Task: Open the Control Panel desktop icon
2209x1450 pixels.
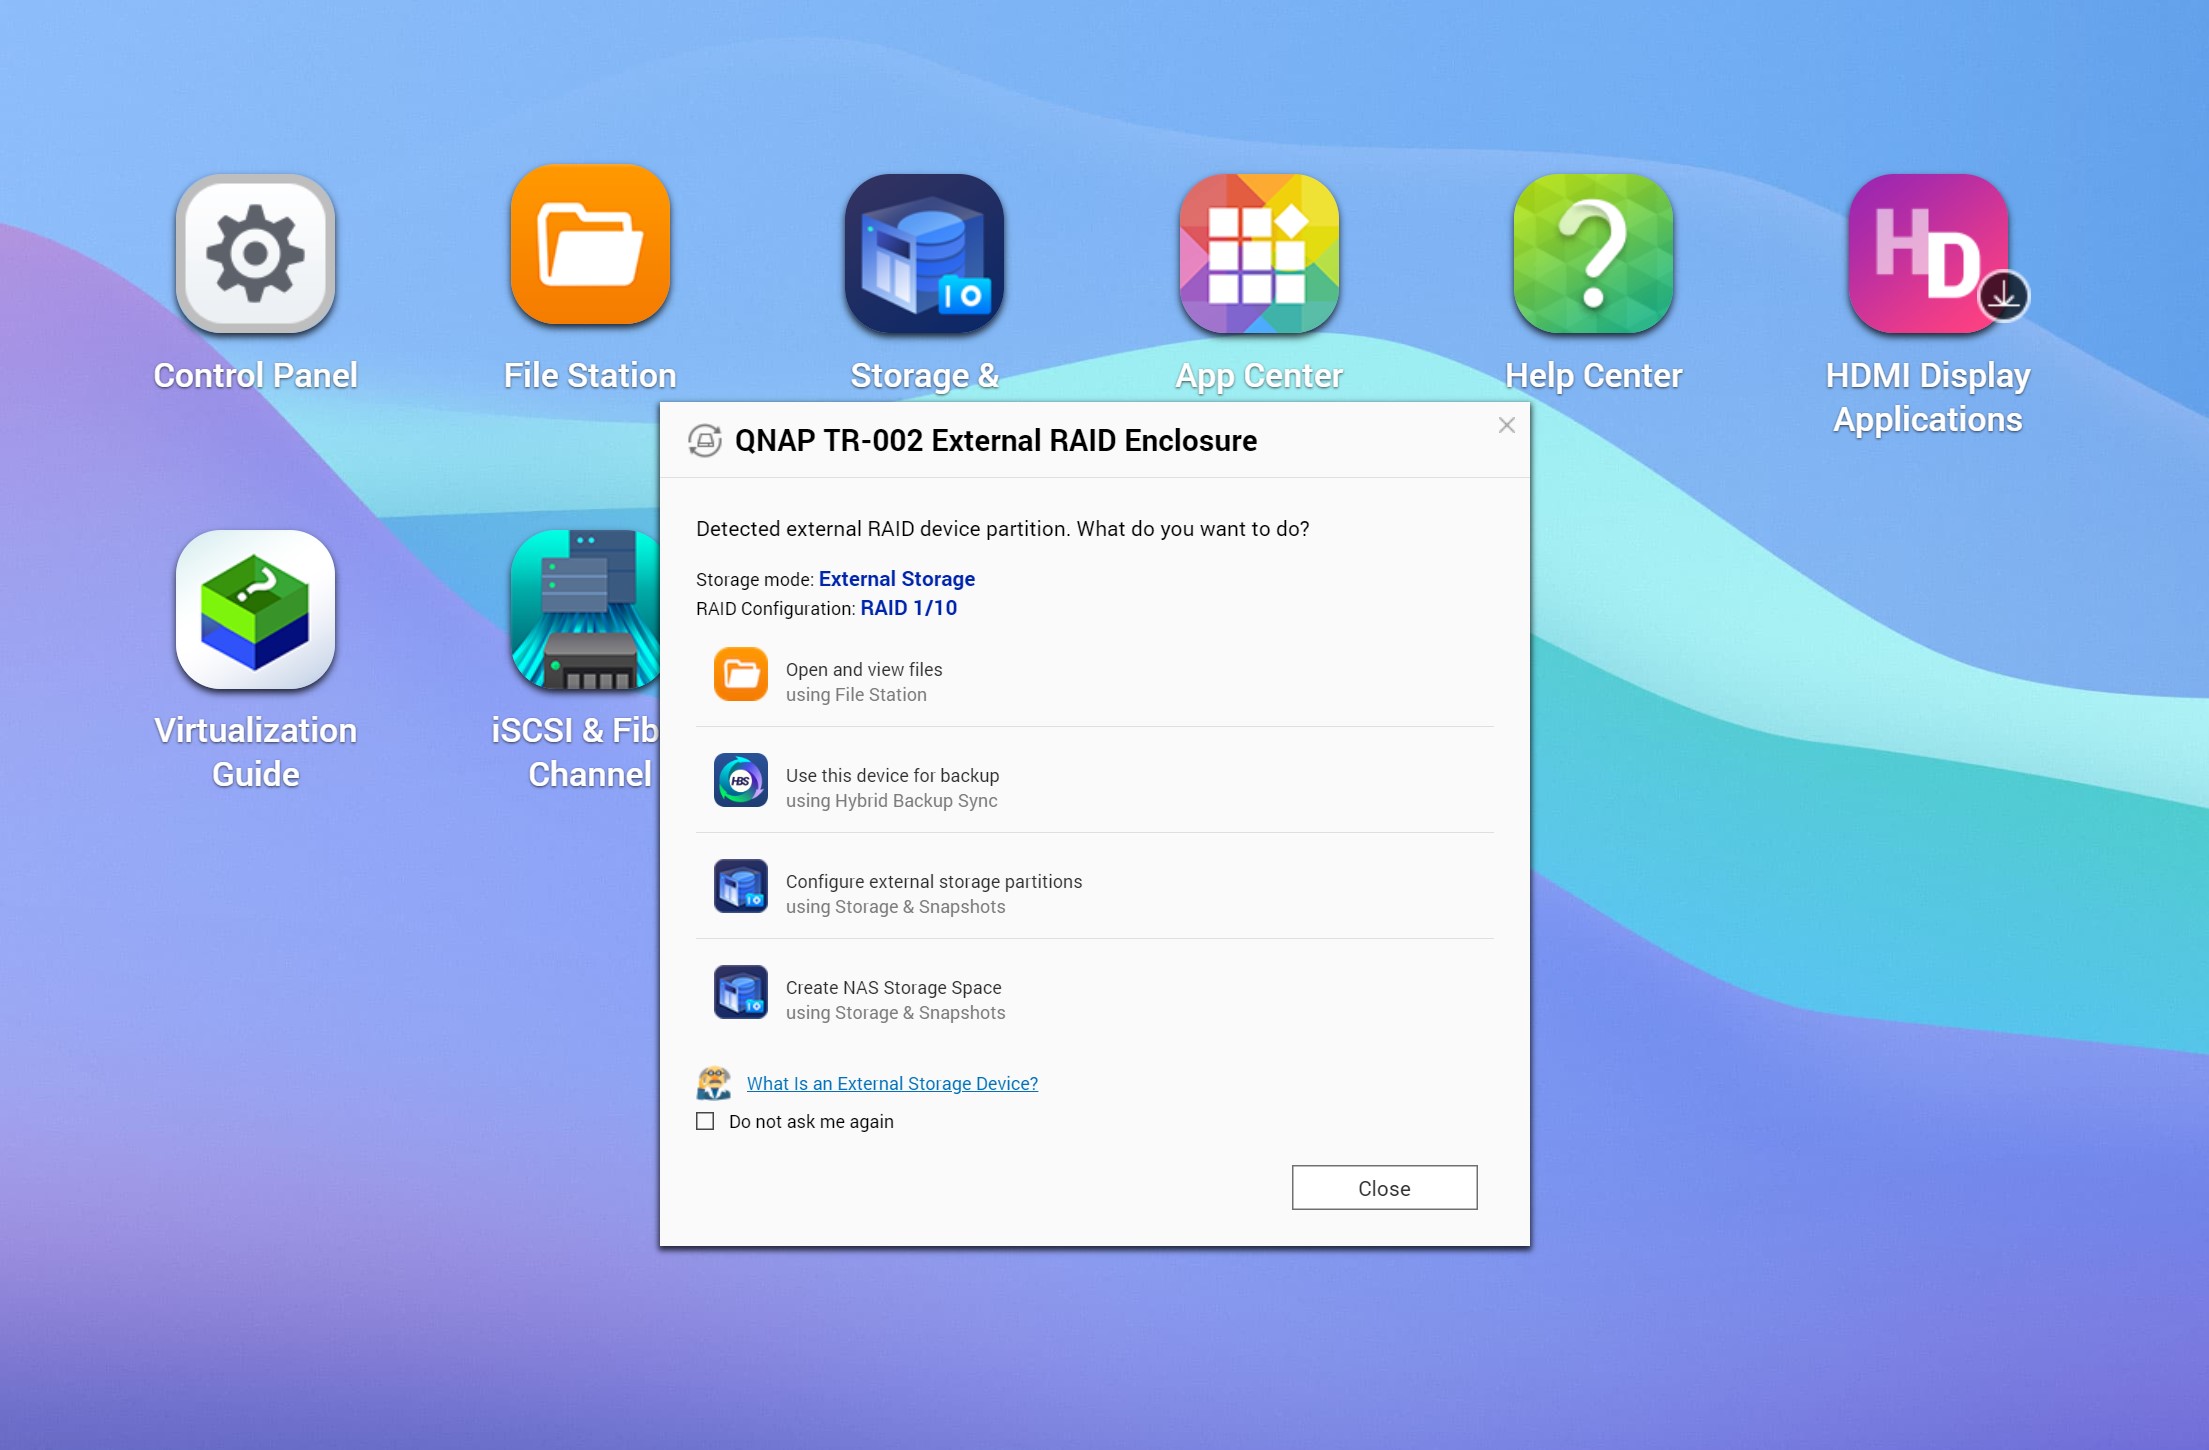Action: click(x=255, y=254)
